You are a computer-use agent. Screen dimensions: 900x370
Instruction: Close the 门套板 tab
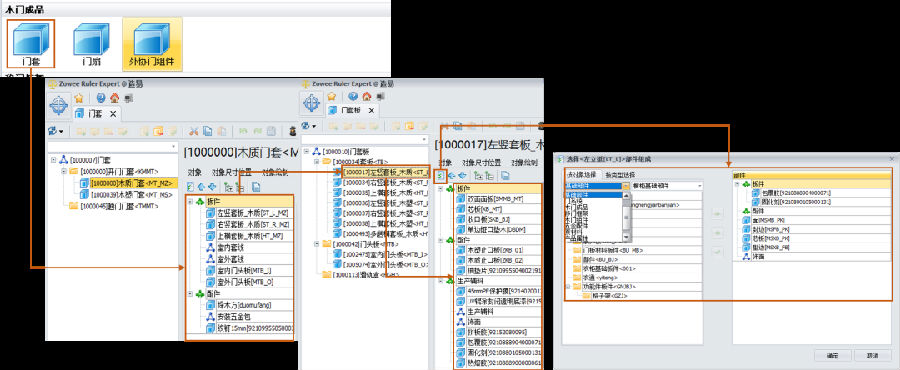[x=371, y=110]
